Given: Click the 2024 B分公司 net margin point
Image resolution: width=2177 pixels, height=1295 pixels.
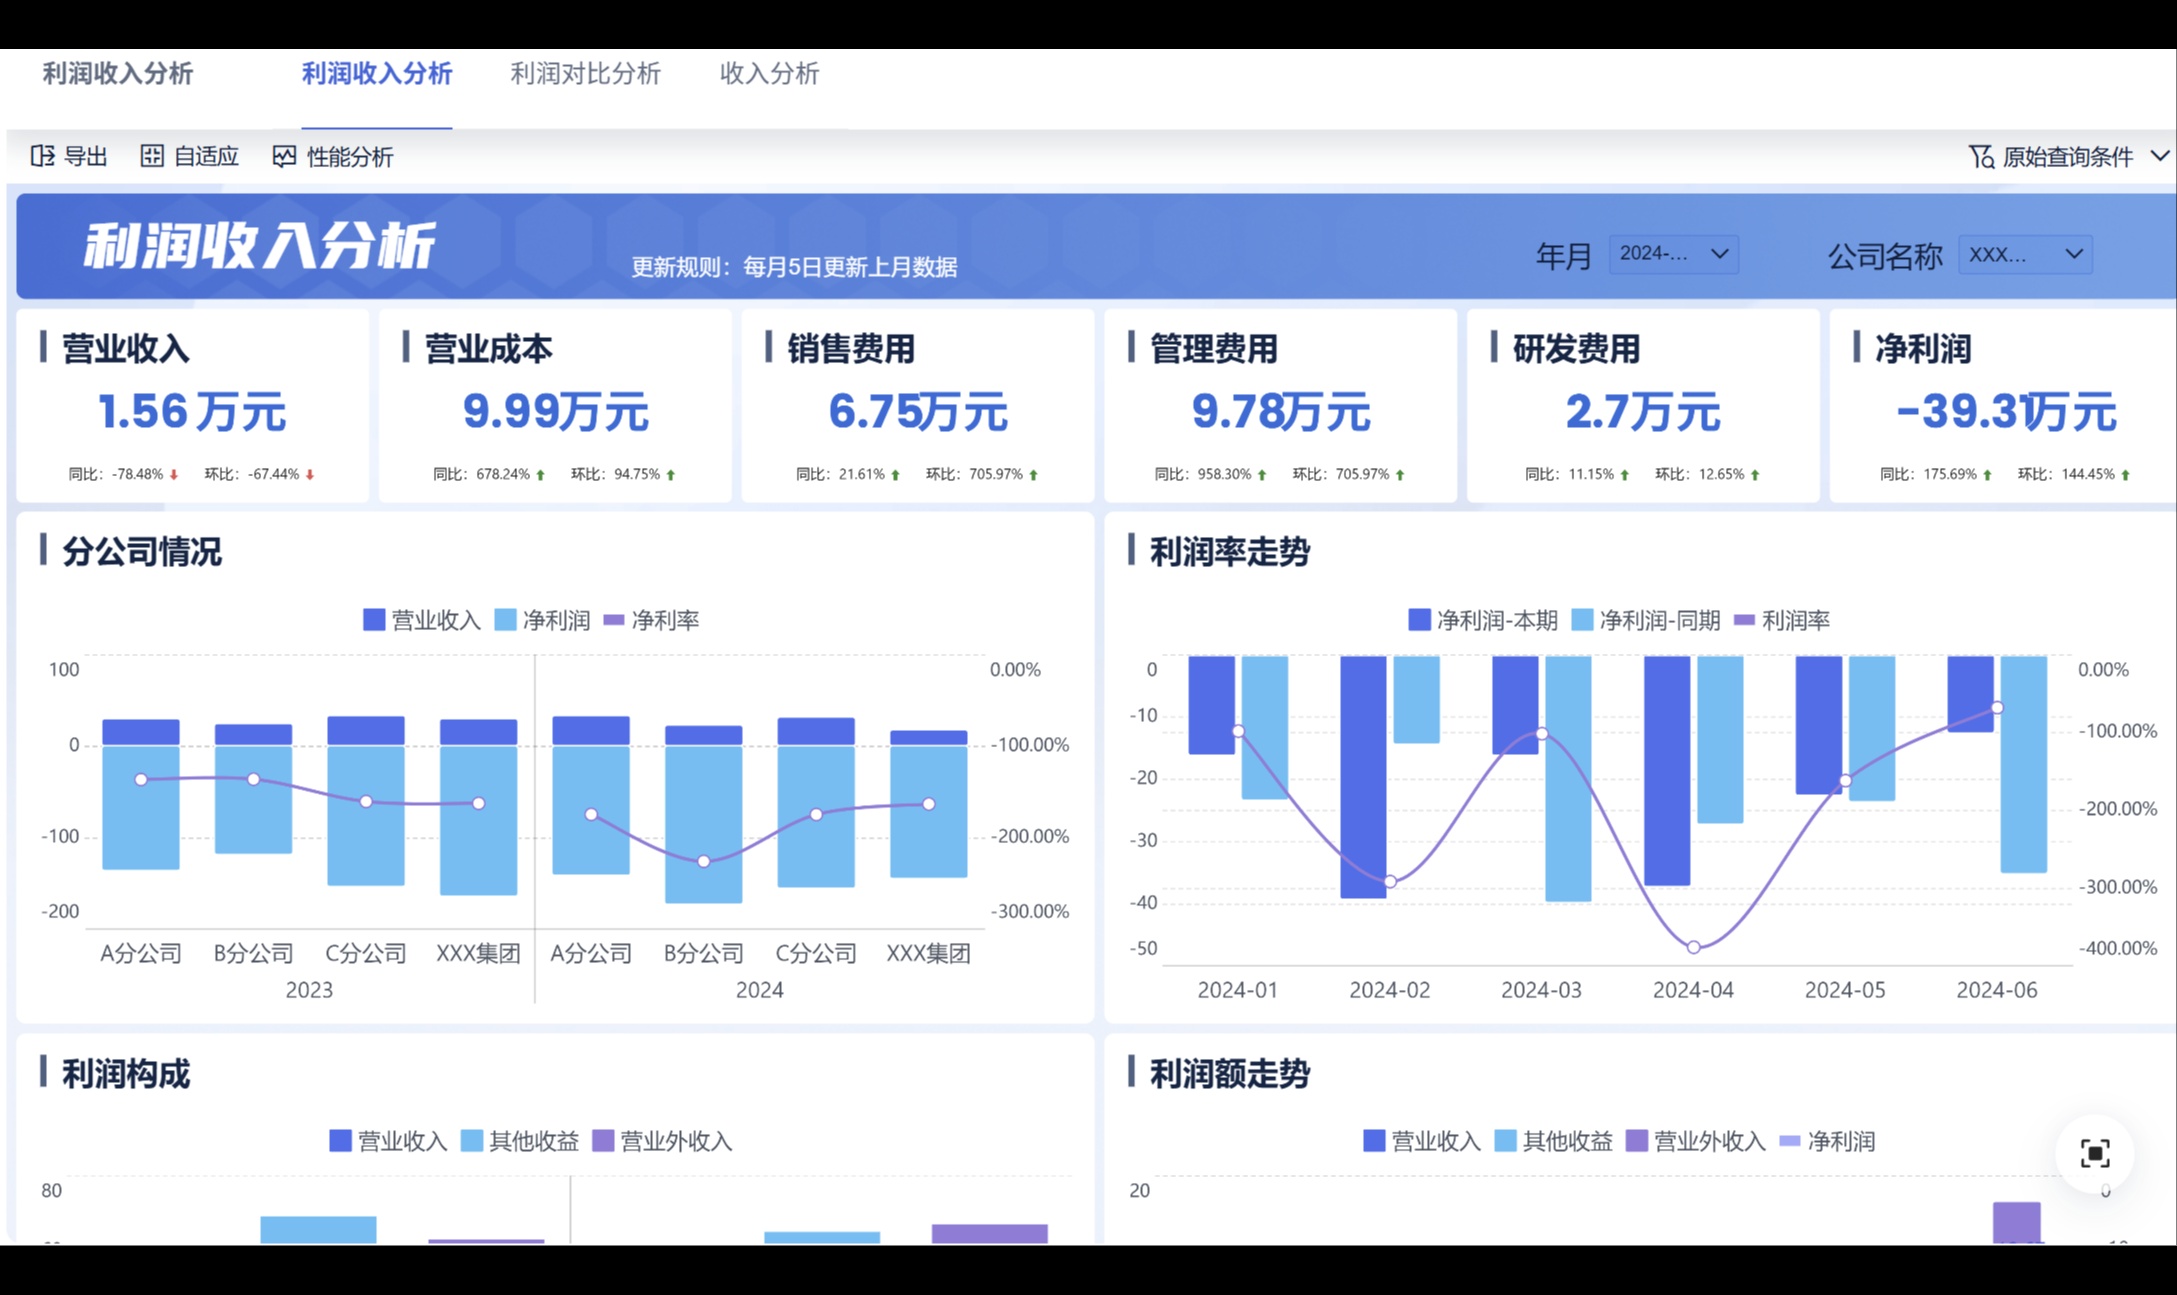Looking at the screenshot, I should pos(704,861).
